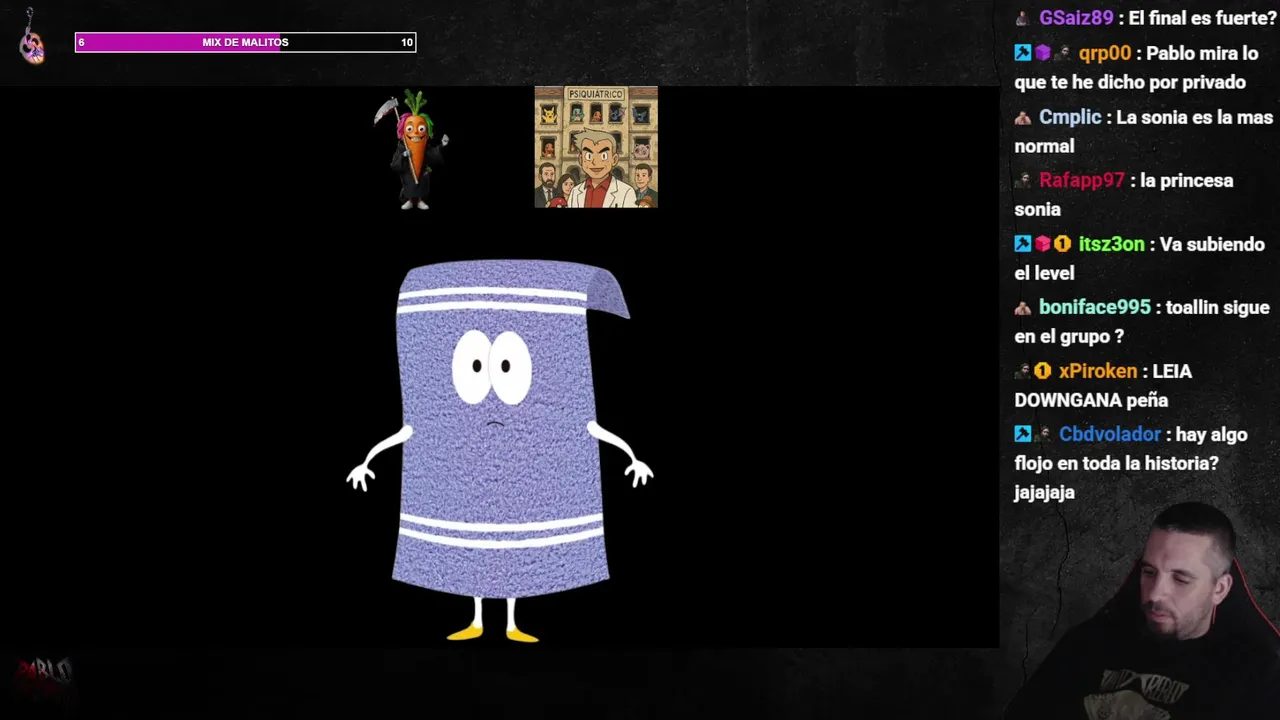Click the progress bar goal value 10

[x=407, y=42]
